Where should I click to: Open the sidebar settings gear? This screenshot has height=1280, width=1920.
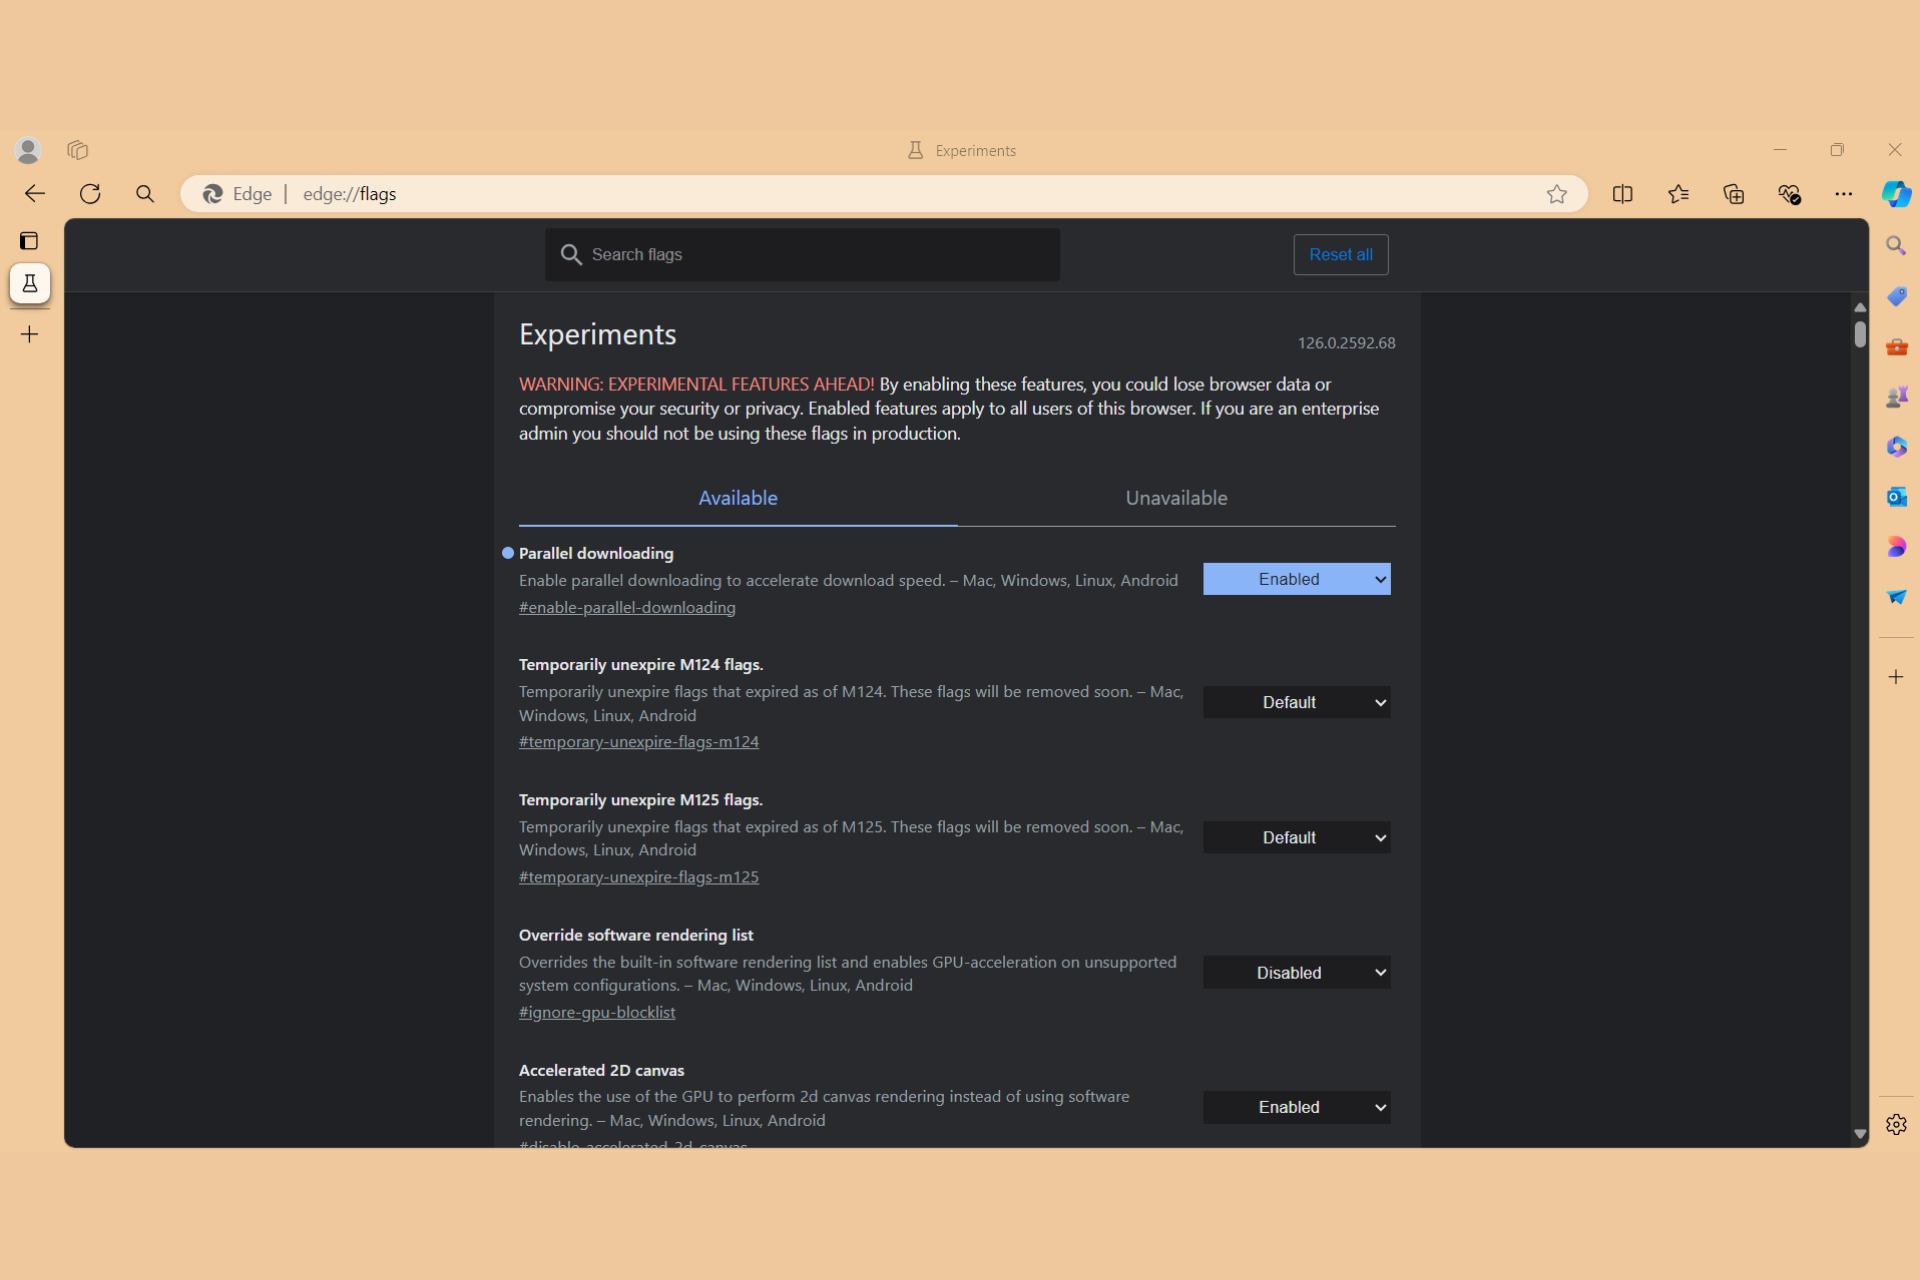(x=1896, y=1125)
